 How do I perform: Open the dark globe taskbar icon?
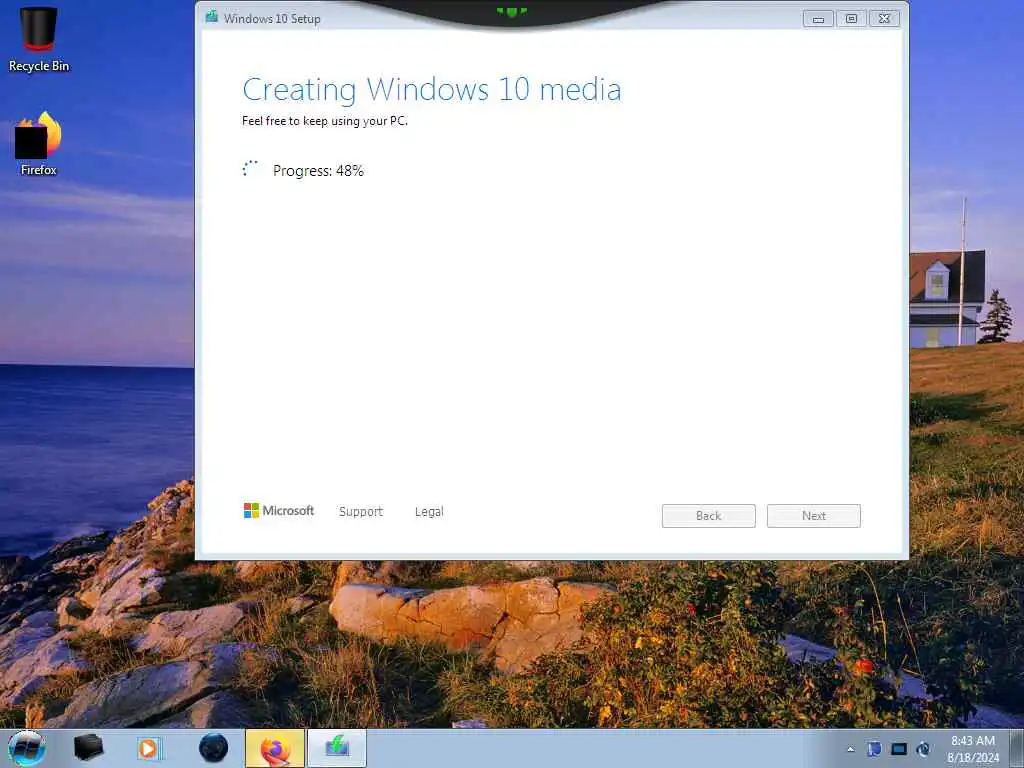point(213,748)
